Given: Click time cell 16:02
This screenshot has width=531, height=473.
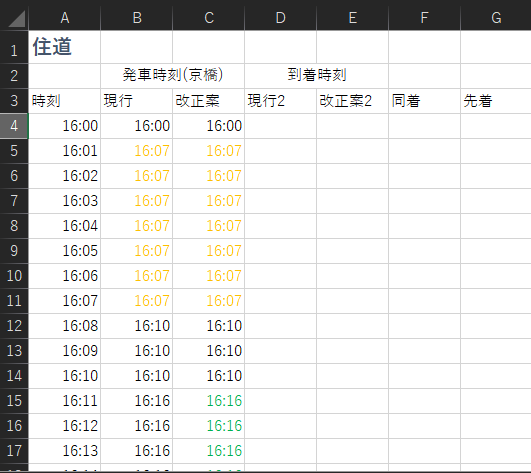Looking at the screenshot, I should [65, 176].
